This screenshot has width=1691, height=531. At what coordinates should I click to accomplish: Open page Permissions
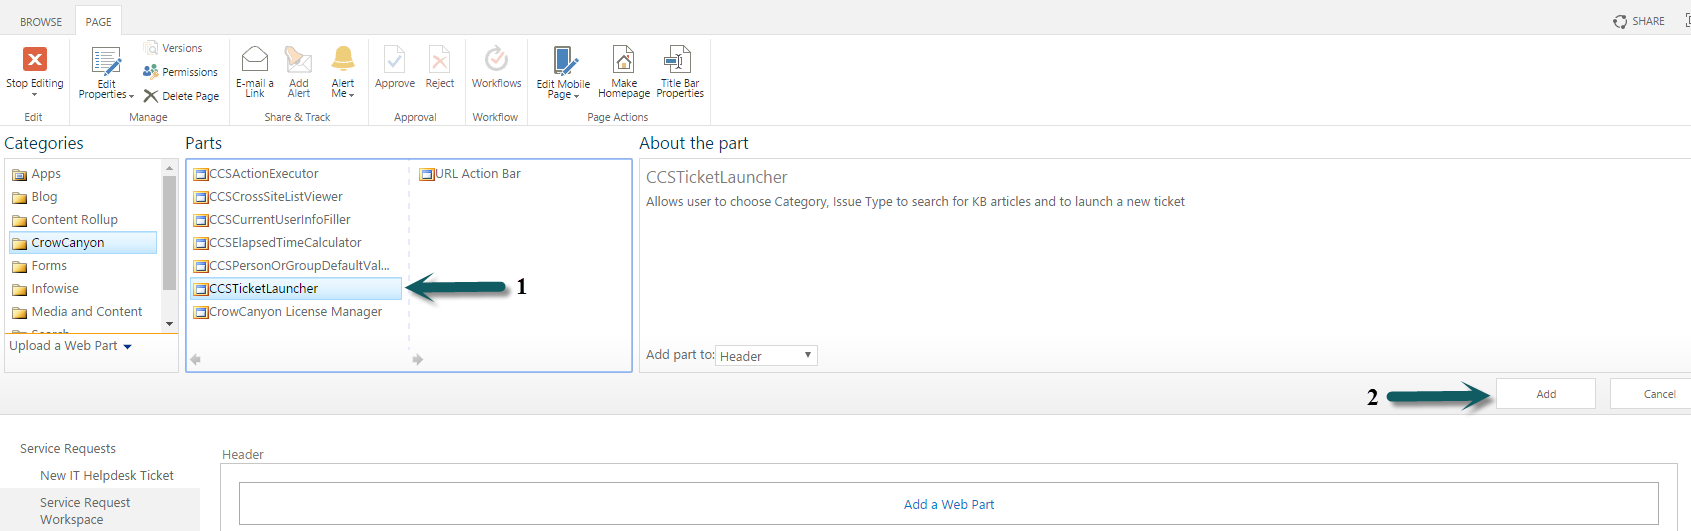coord(180,72)
